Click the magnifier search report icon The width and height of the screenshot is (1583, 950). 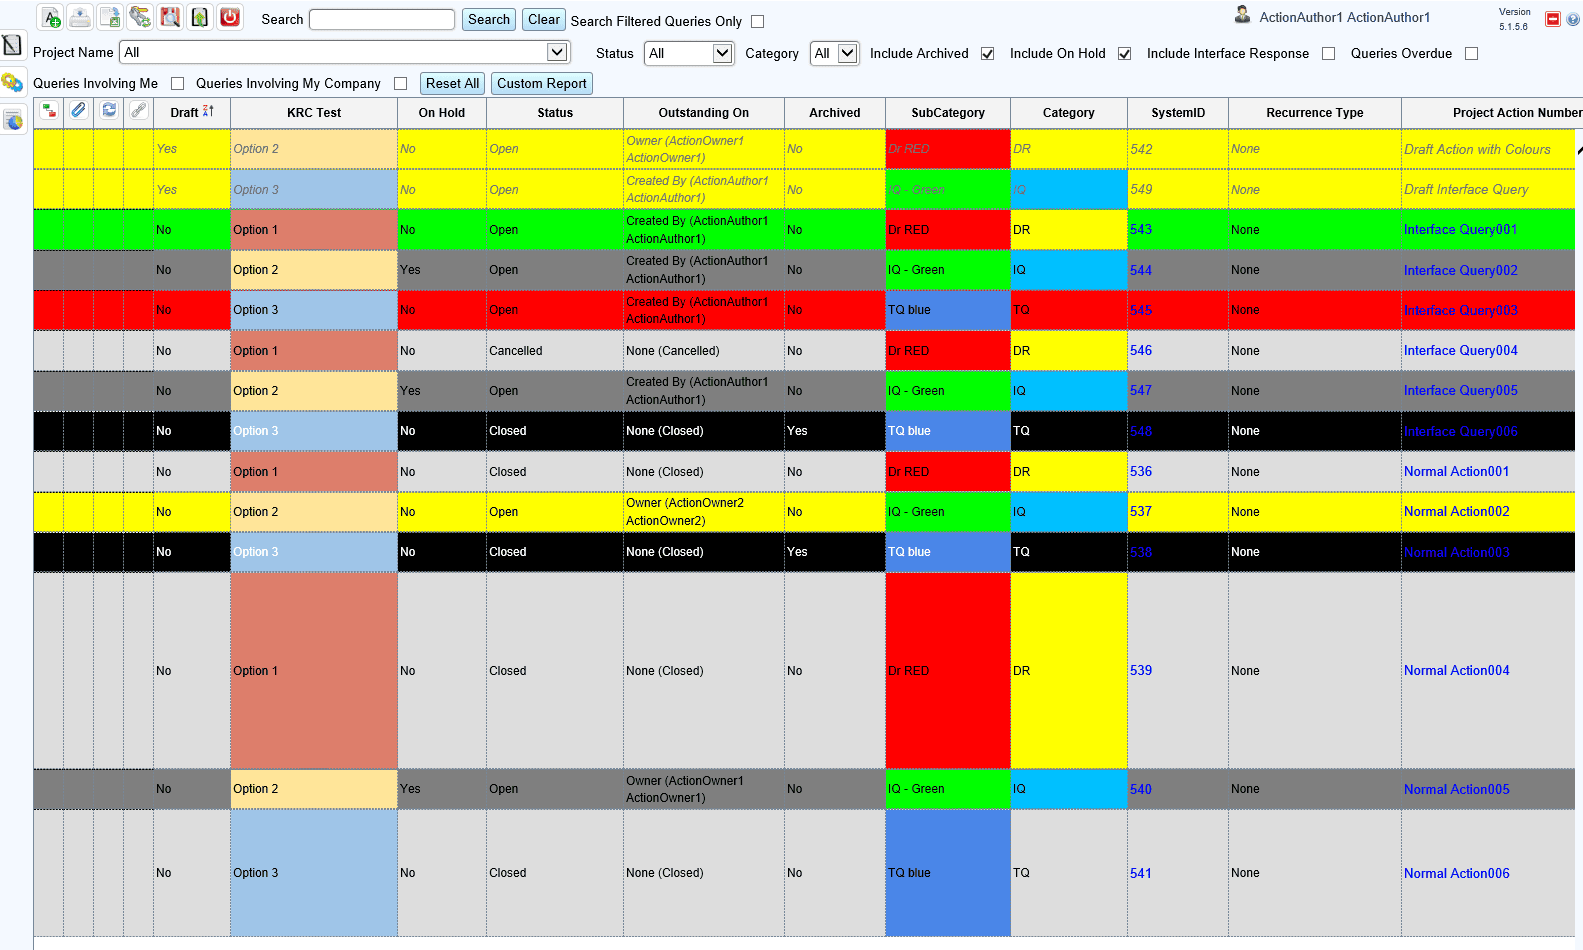(x=170, y=17)
